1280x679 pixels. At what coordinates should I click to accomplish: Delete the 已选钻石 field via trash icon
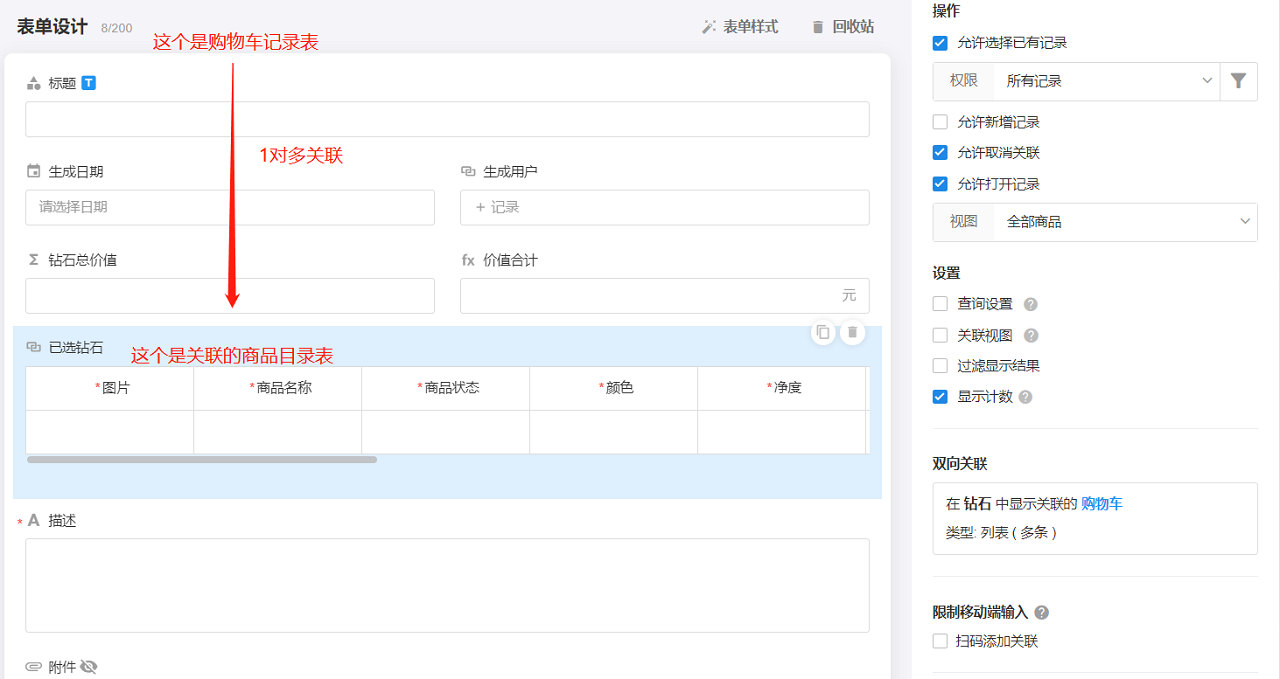tap(852, 332)
